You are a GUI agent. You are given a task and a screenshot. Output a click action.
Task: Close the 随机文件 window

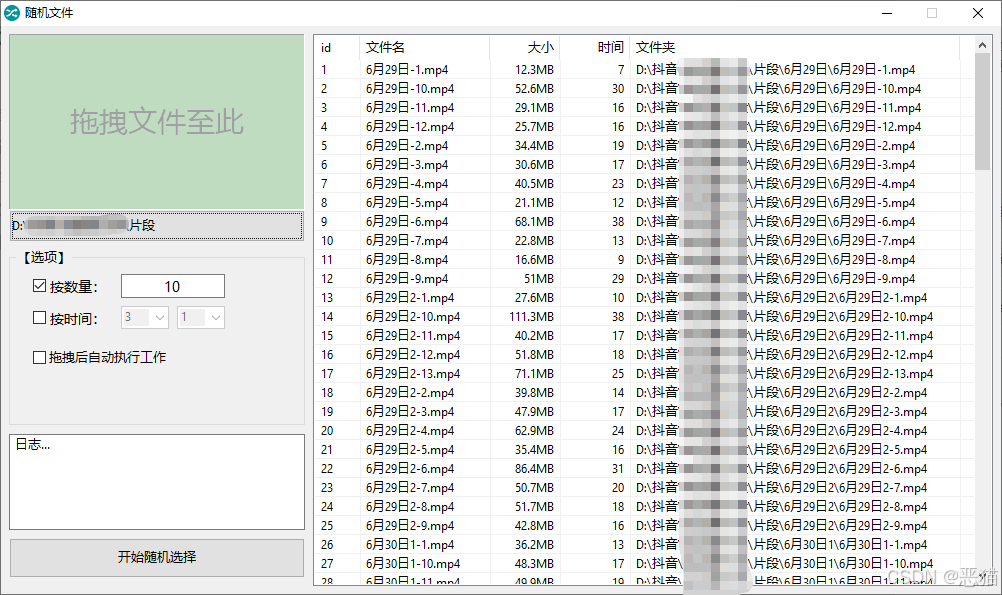pos(978,13)
